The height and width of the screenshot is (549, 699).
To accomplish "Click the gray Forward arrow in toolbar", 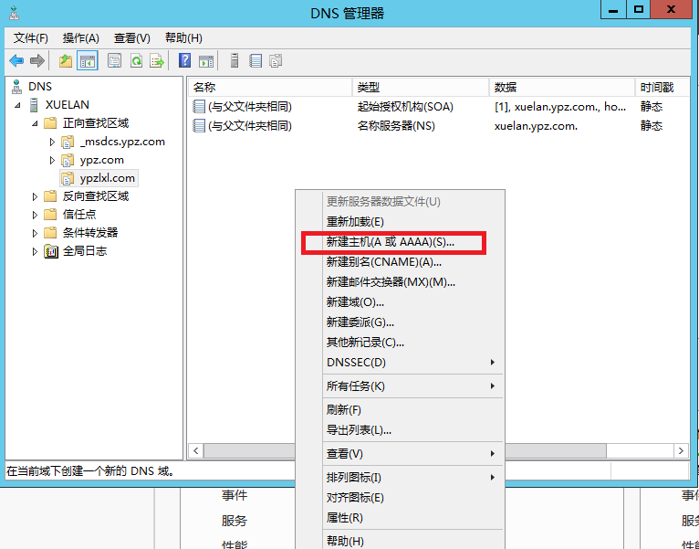I will (x=37, y=61).
